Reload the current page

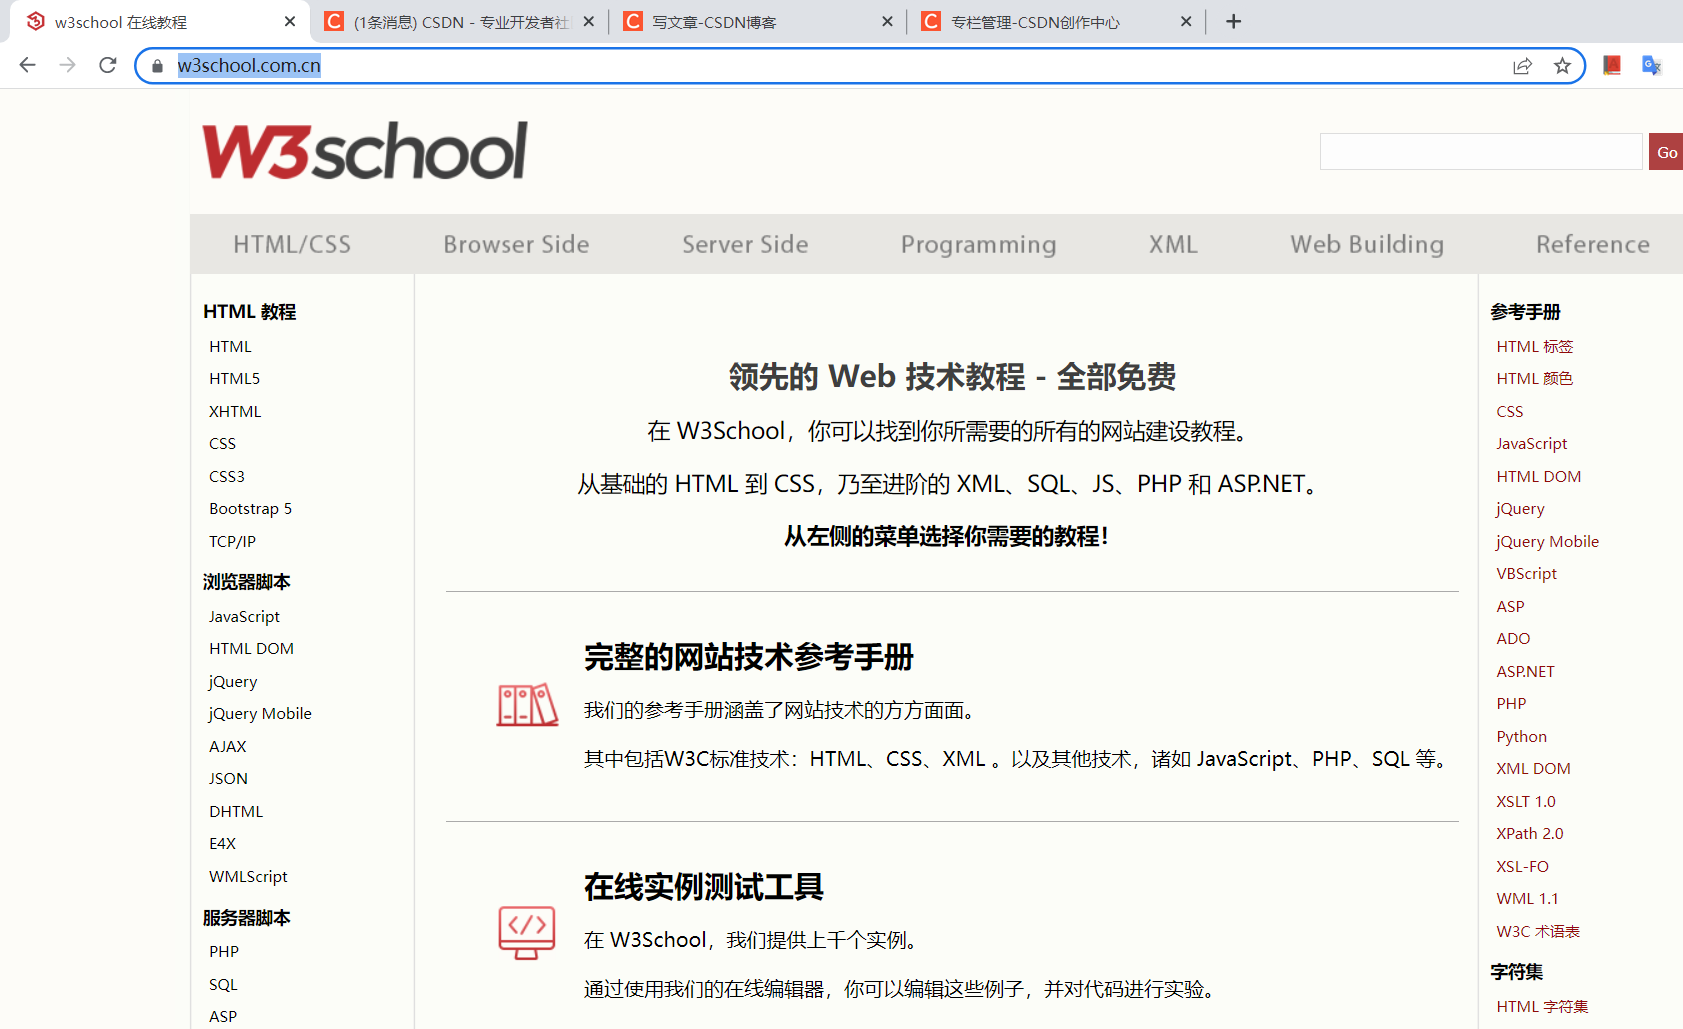(108, 65)
